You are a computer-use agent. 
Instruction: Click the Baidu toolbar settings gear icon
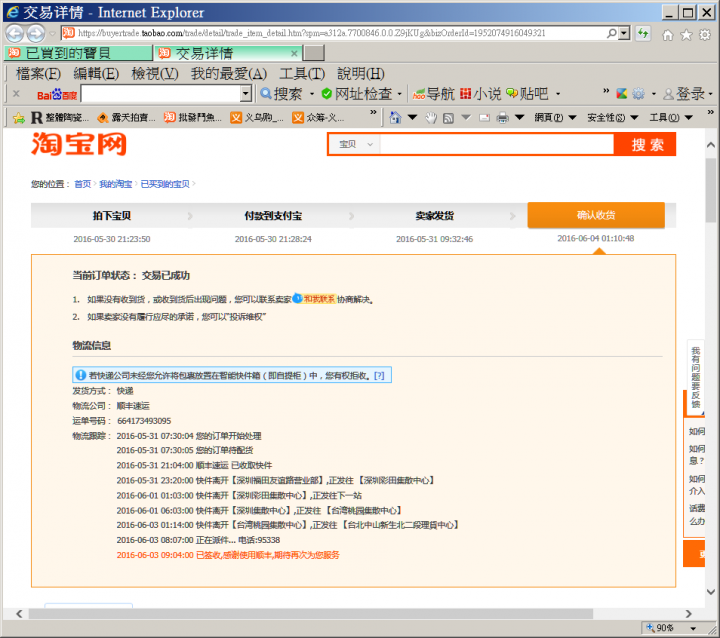click(x=638, y=94)
